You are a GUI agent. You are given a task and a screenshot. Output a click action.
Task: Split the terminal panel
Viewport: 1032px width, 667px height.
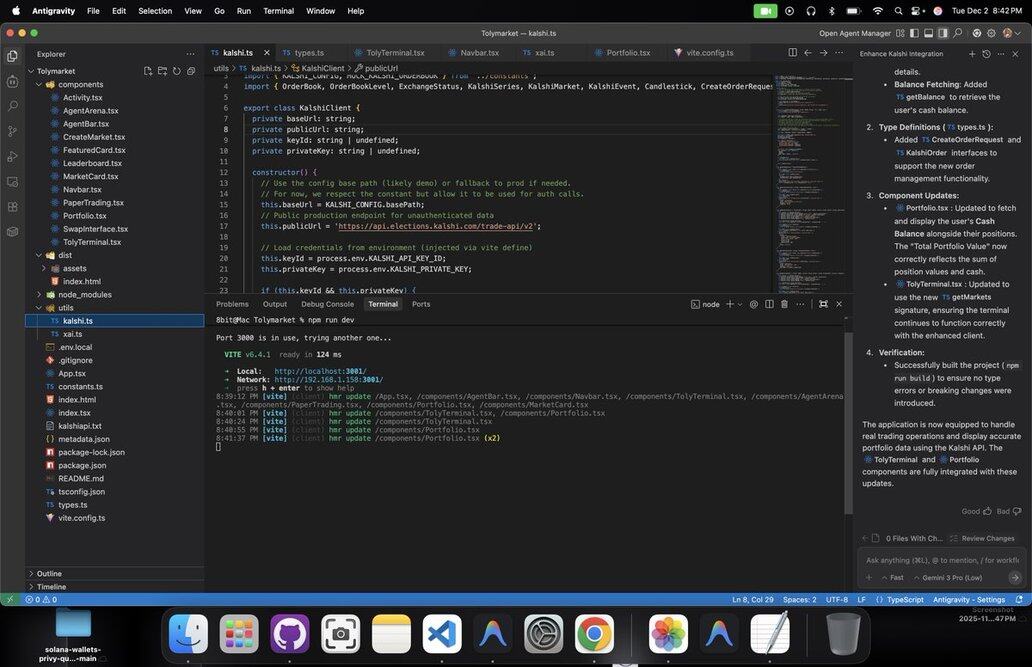(769, 304)
